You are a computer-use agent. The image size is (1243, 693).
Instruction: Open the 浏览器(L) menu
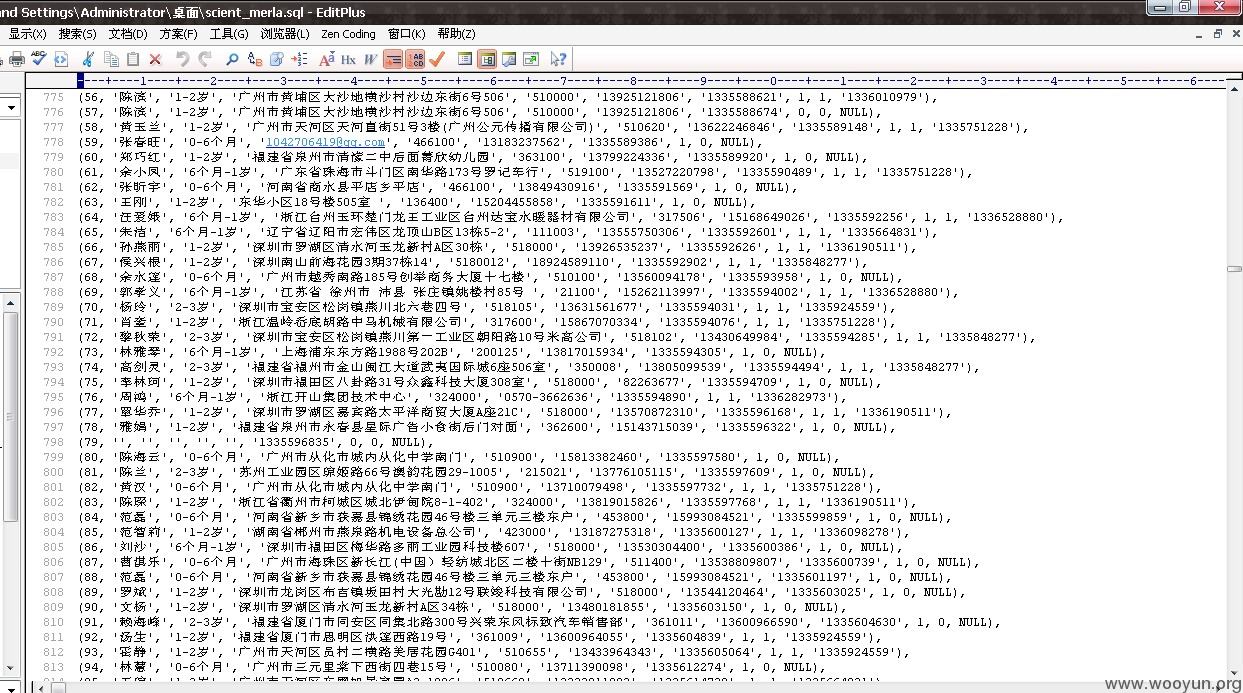pos(285,34)
